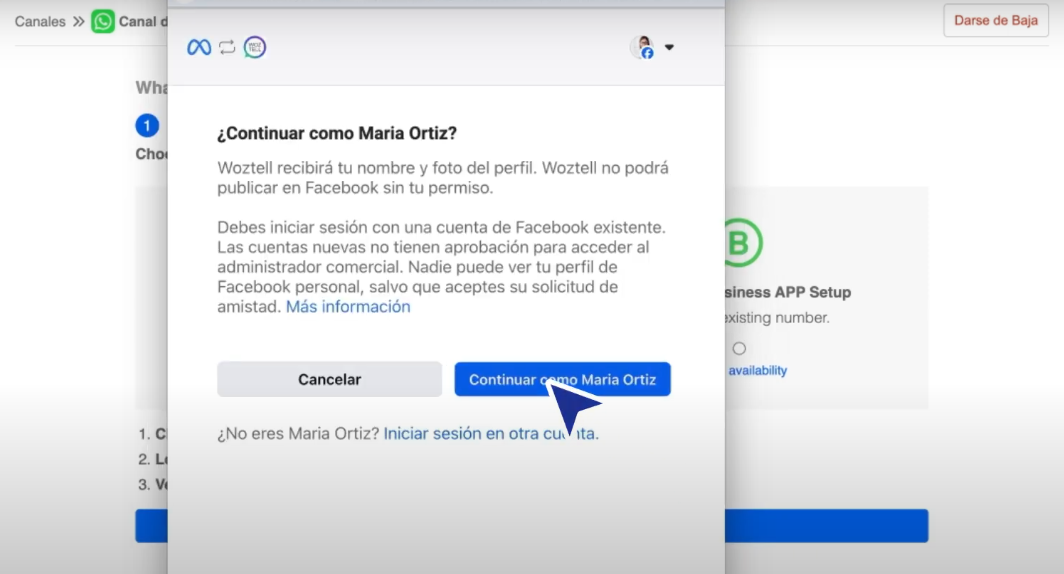Click the Business APP Setup heading

pyautogui.click(x=788, y=292)
